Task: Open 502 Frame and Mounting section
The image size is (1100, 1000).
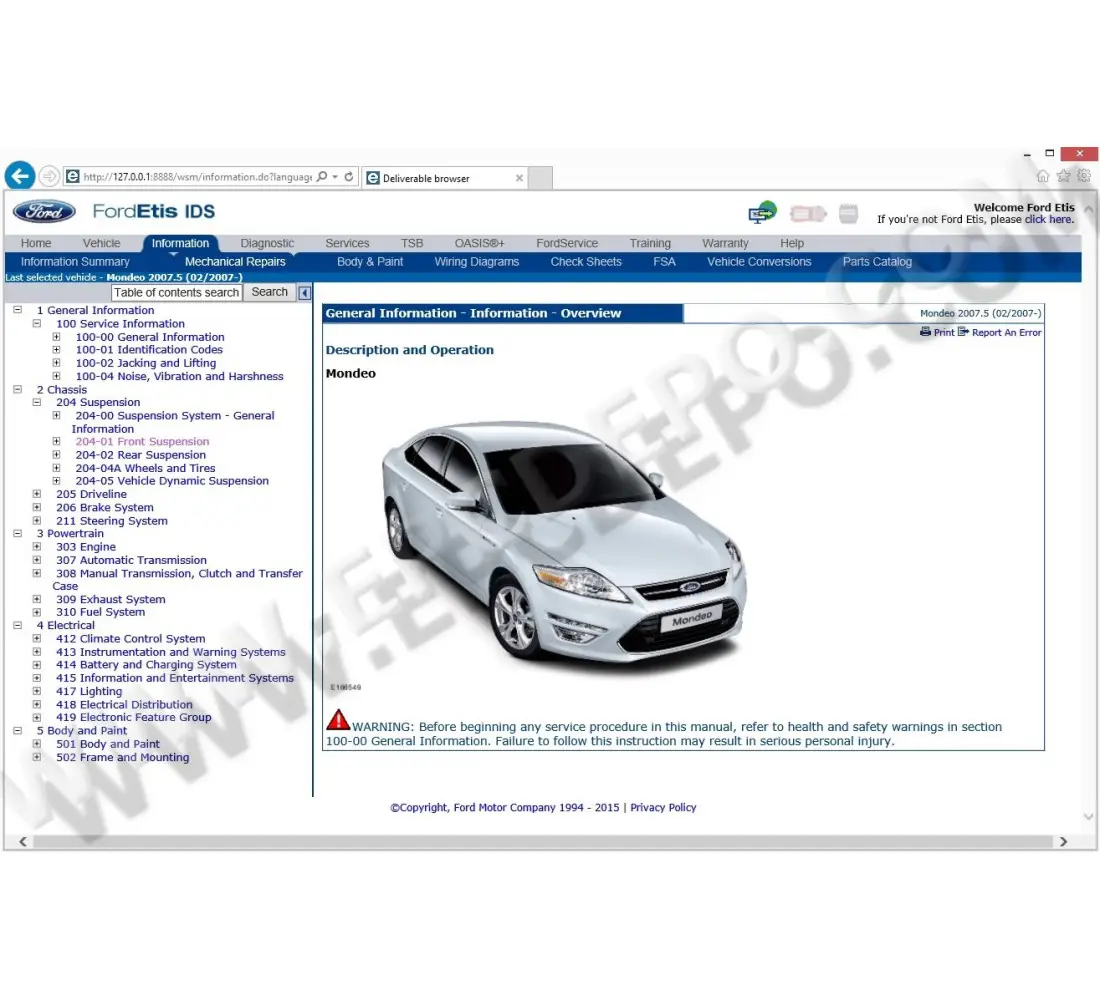Action: coord(122,757)
